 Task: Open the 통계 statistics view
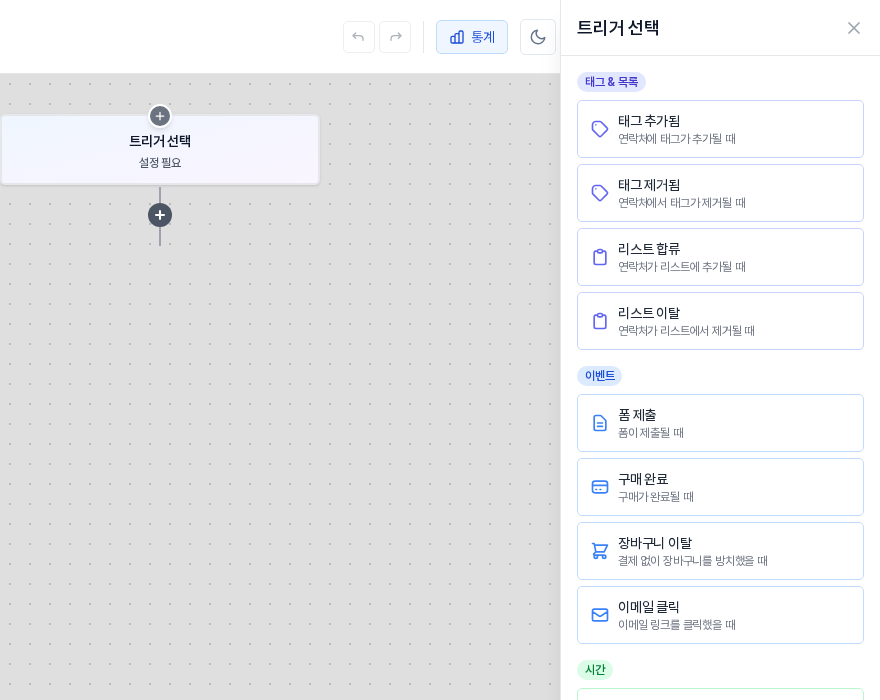472,37
